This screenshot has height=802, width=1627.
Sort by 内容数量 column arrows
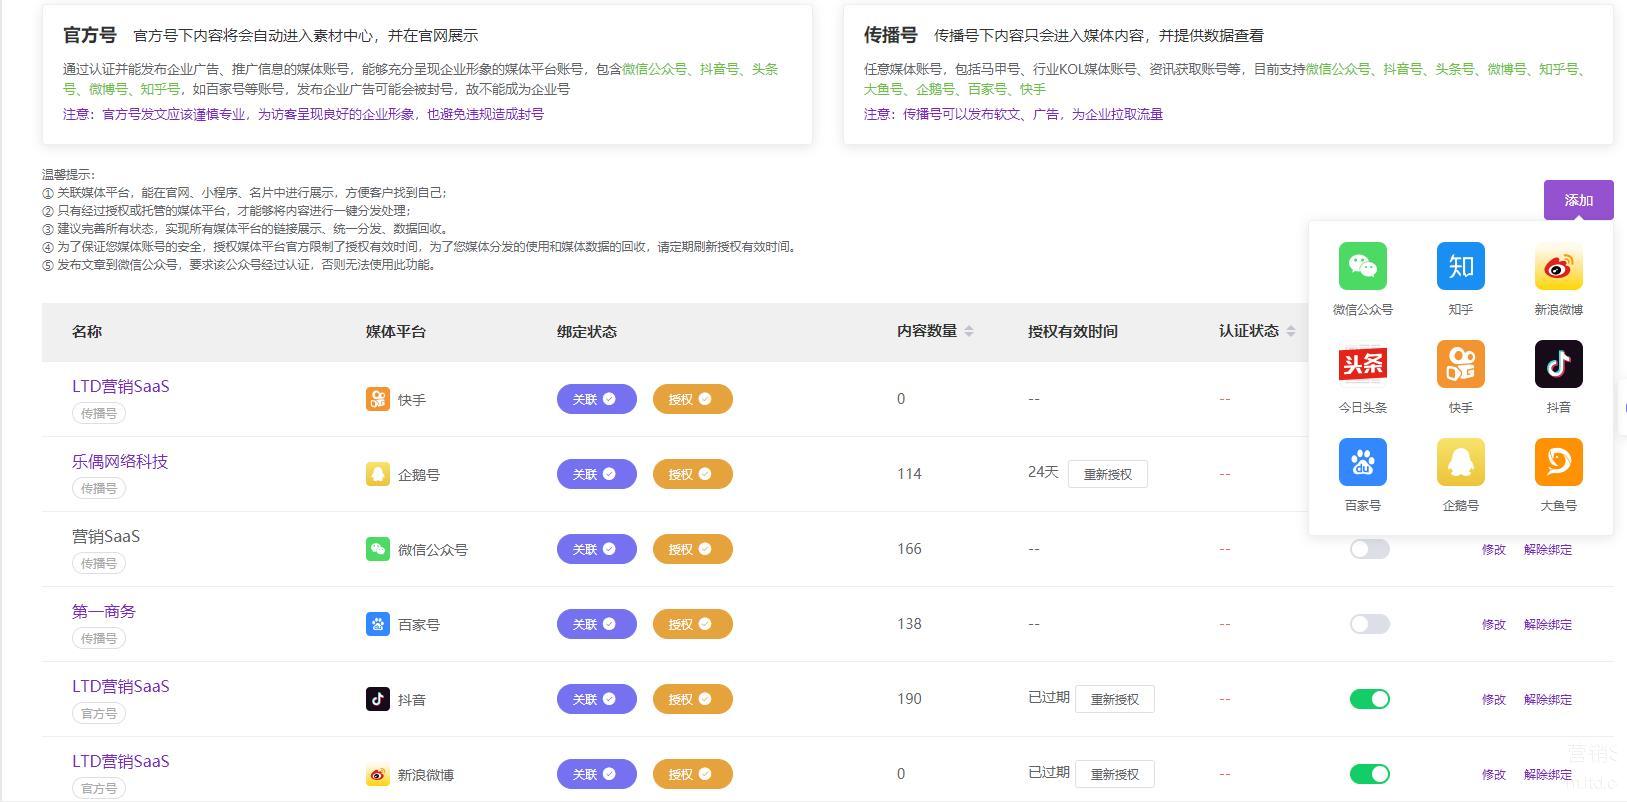[x=969, y=331]
